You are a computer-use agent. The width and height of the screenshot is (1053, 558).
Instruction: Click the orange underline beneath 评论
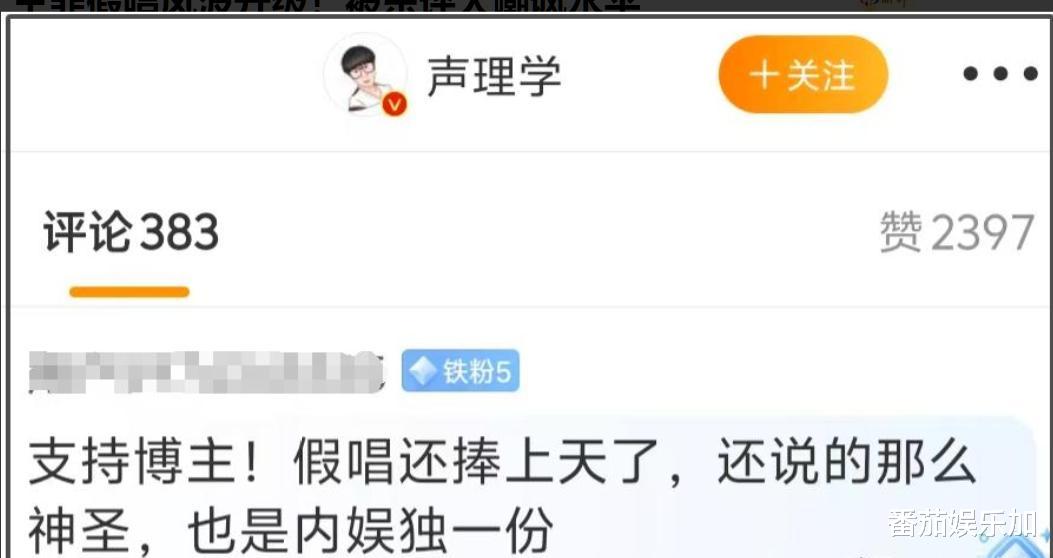tap(129, 292)
